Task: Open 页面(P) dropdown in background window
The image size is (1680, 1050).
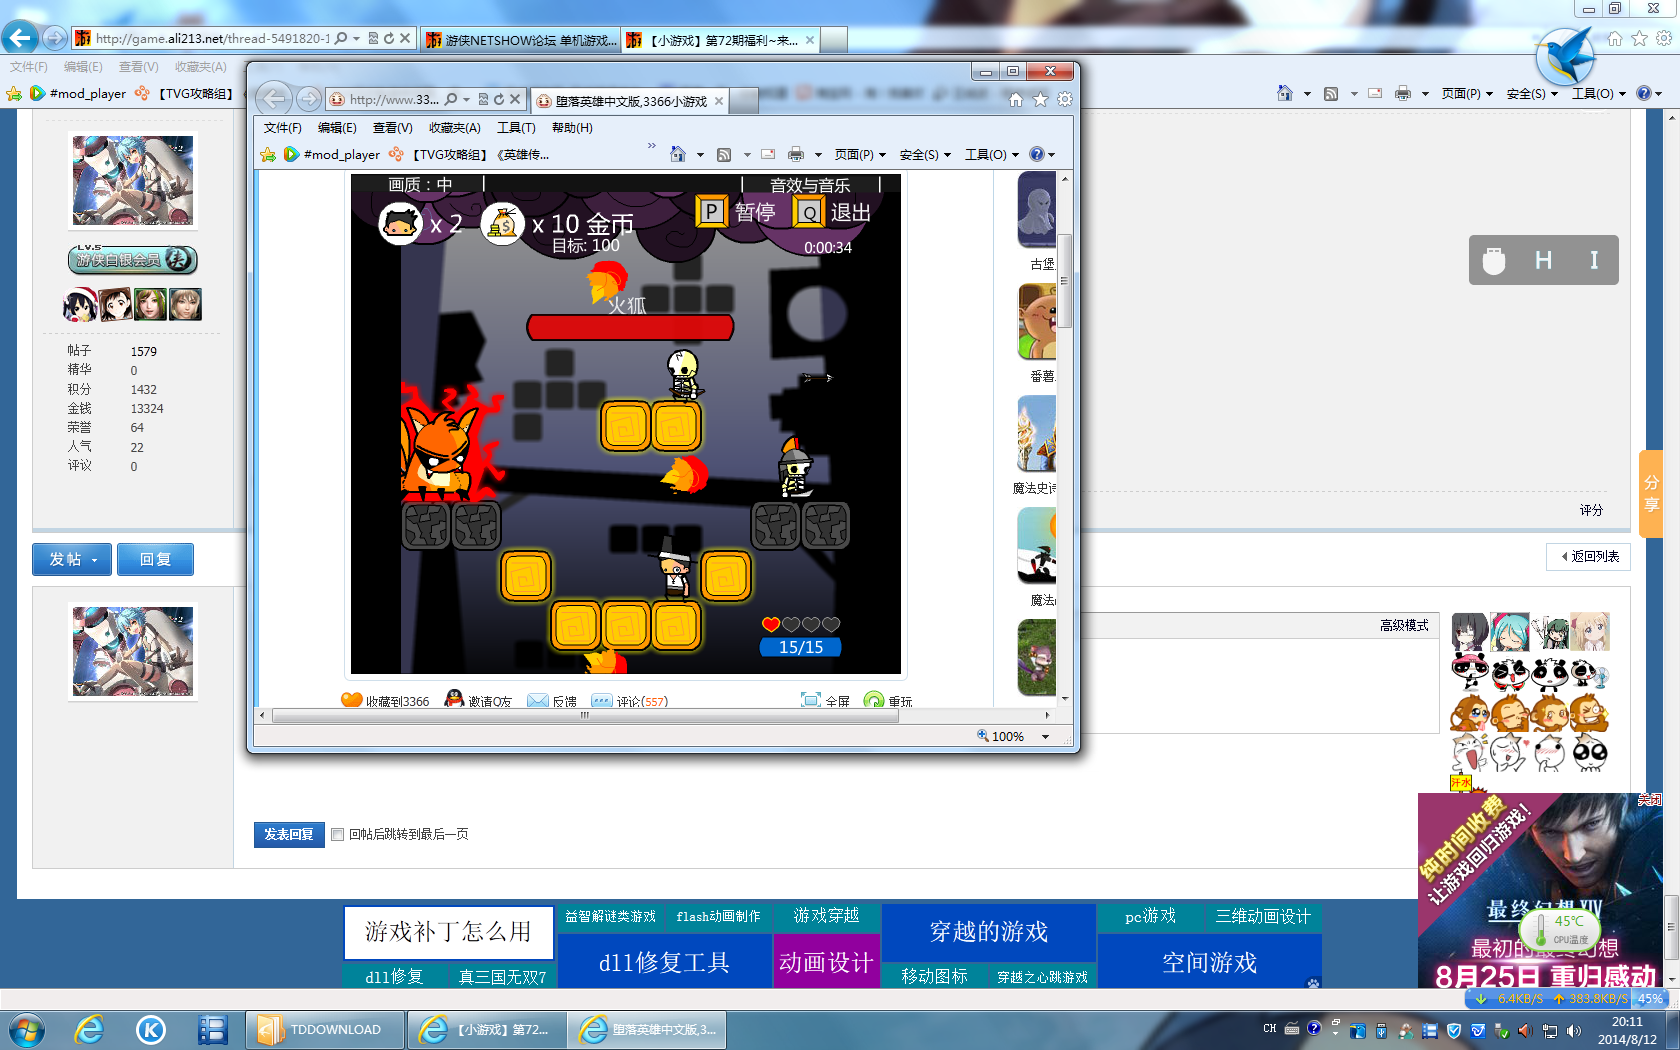Action: [1466, 93]
